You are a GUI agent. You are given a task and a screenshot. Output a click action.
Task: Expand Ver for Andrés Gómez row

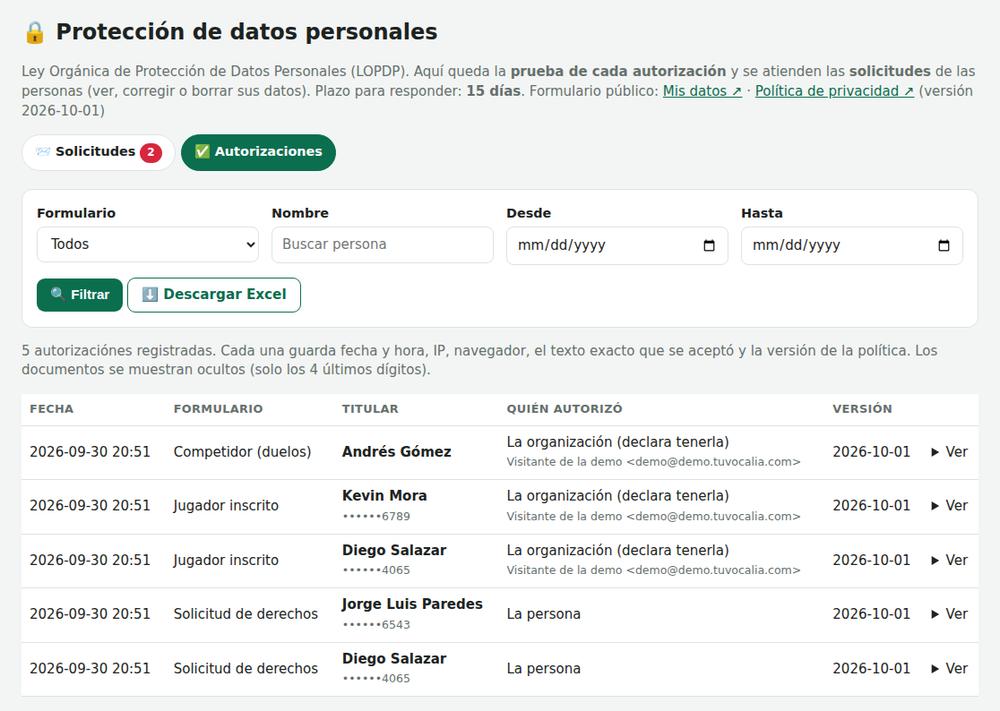click(950, 452)
